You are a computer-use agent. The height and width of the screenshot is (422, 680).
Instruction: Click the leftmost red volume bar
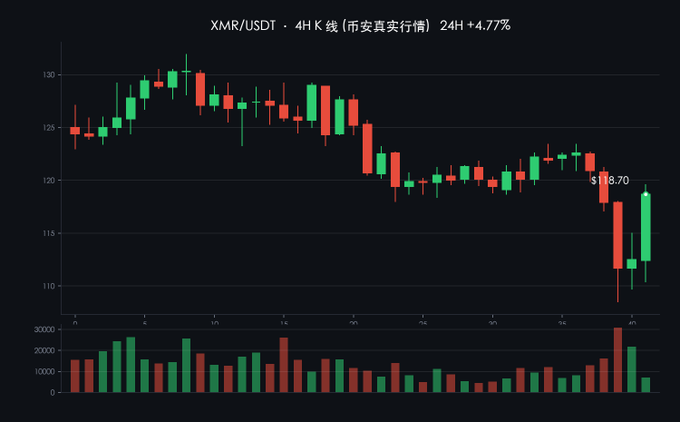(x=75, y=376)
